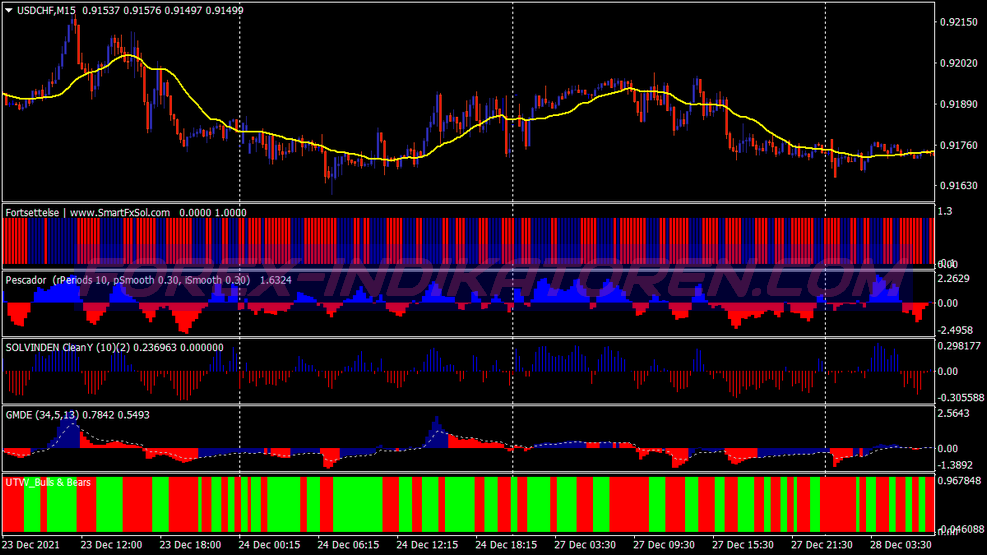This screenshot has height=555, width=987.
Task: Click the 27 Dec 21:30 time label
Action: 822,545
